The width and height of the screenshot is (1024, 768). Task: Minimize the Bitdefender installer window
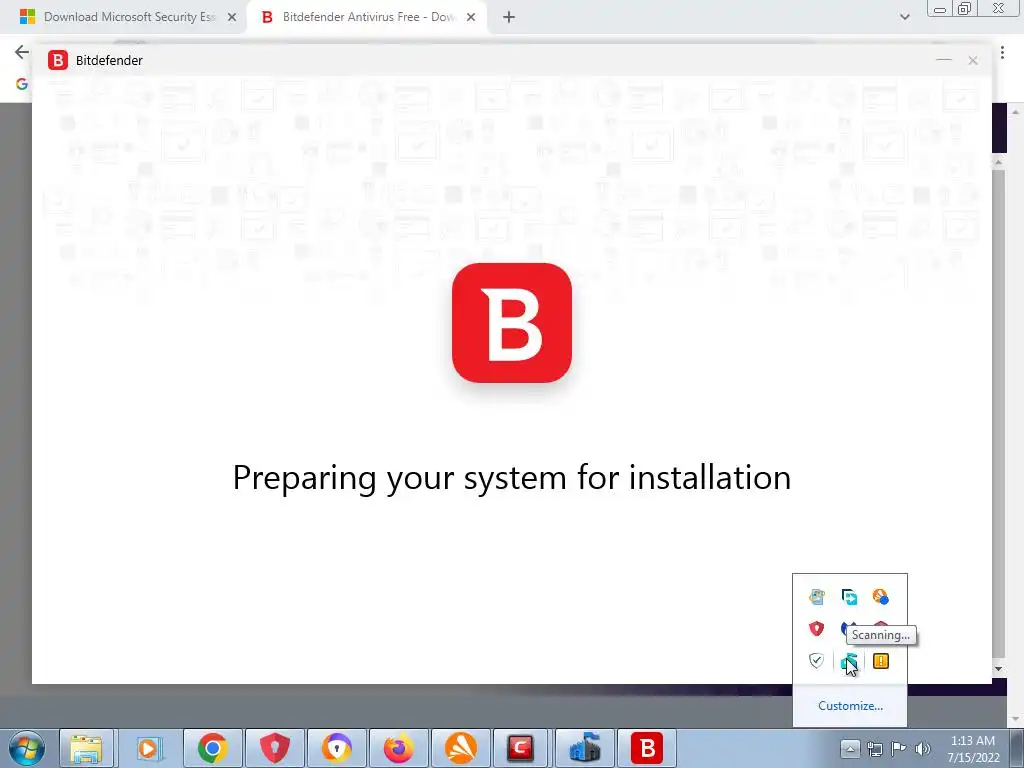(944, 60)
